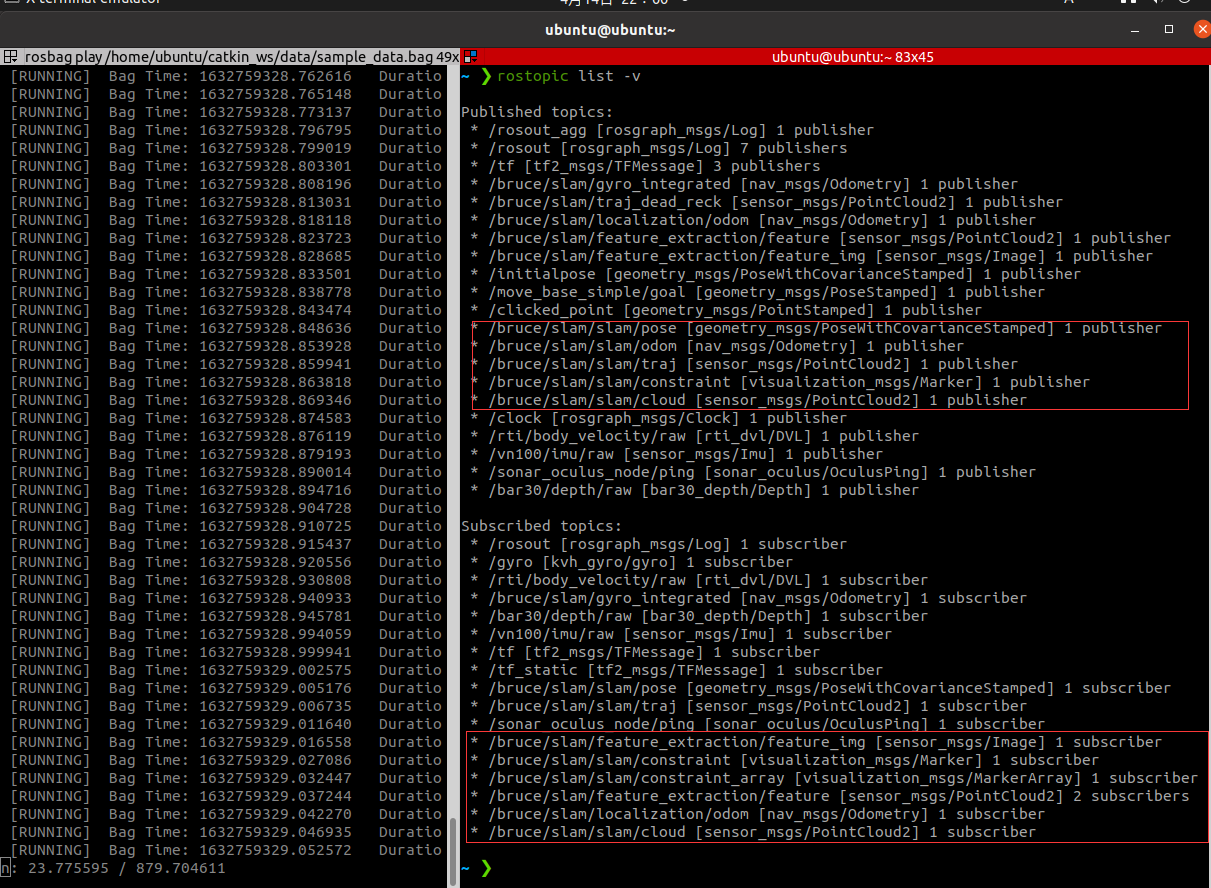Click the feature_extraction/feature 2 subscribers line
The width and height of the screenshot is (1211, 888).
coord(830,796)
